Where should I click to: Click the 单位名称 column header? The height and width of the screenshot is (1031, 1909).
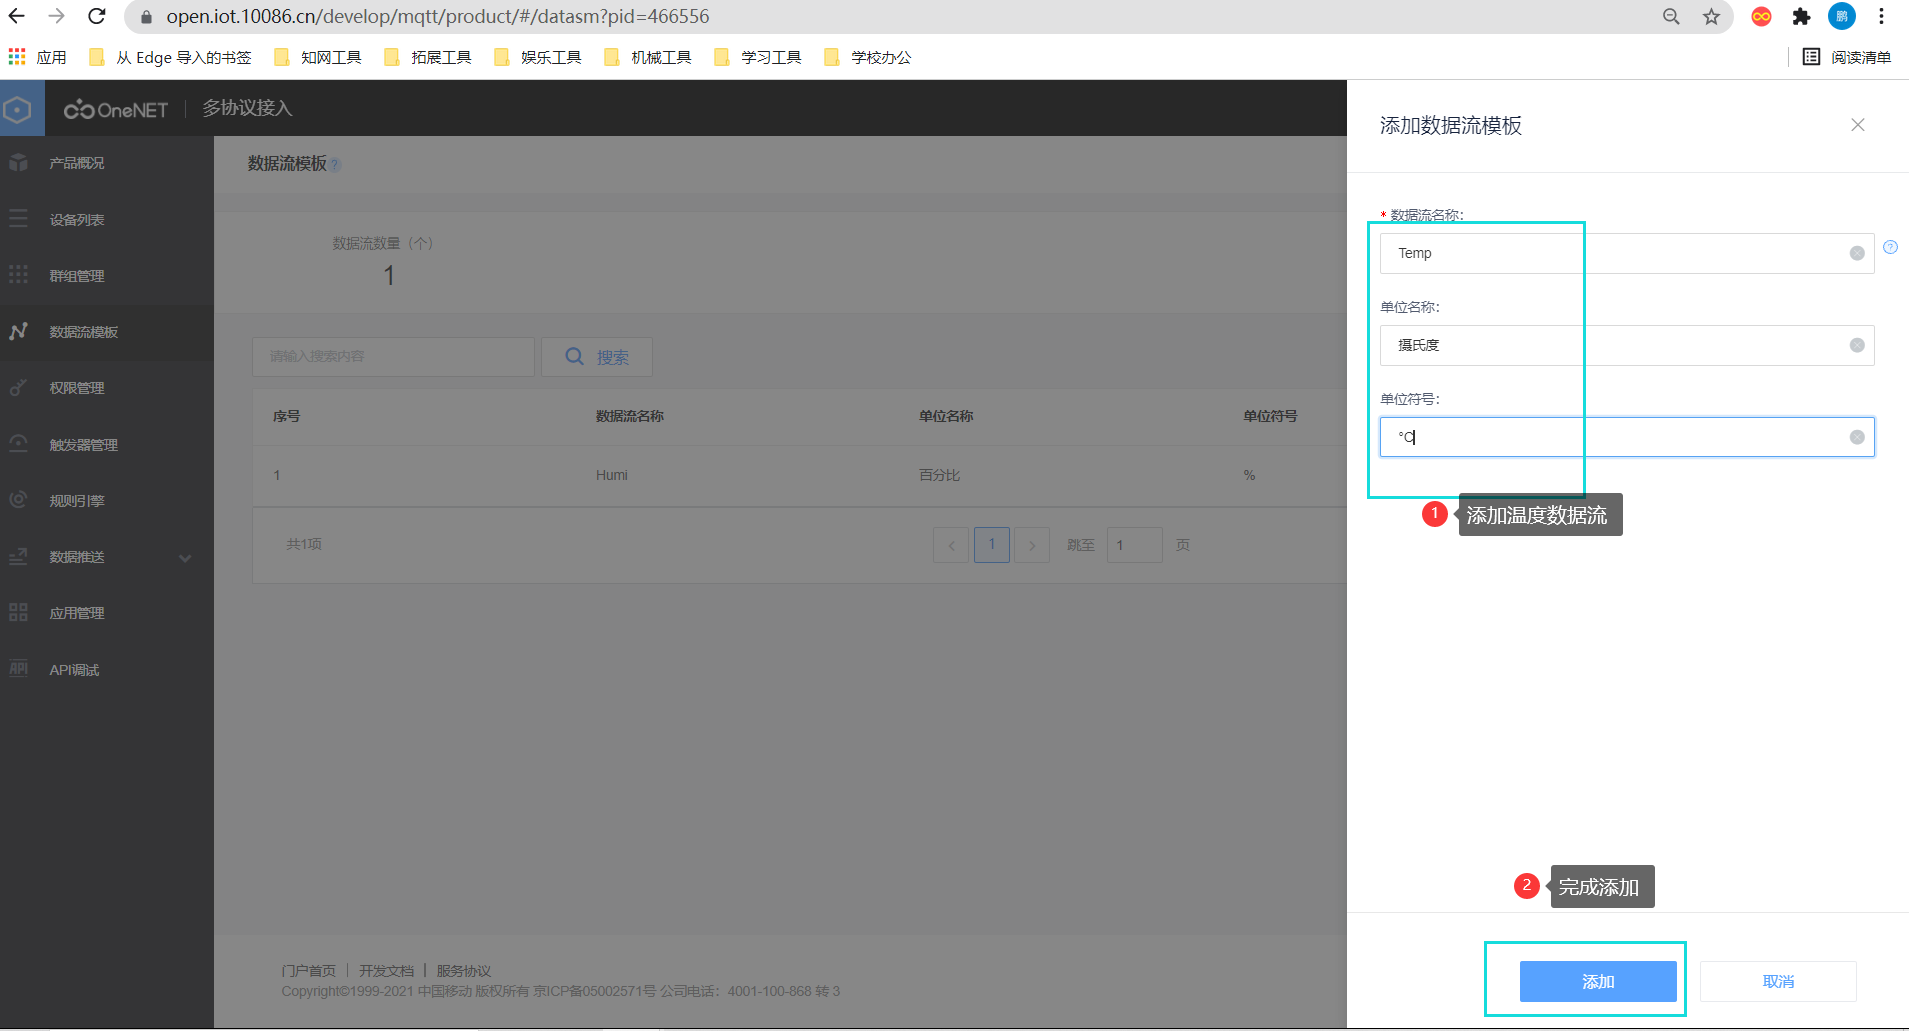[x=946, y=416]
